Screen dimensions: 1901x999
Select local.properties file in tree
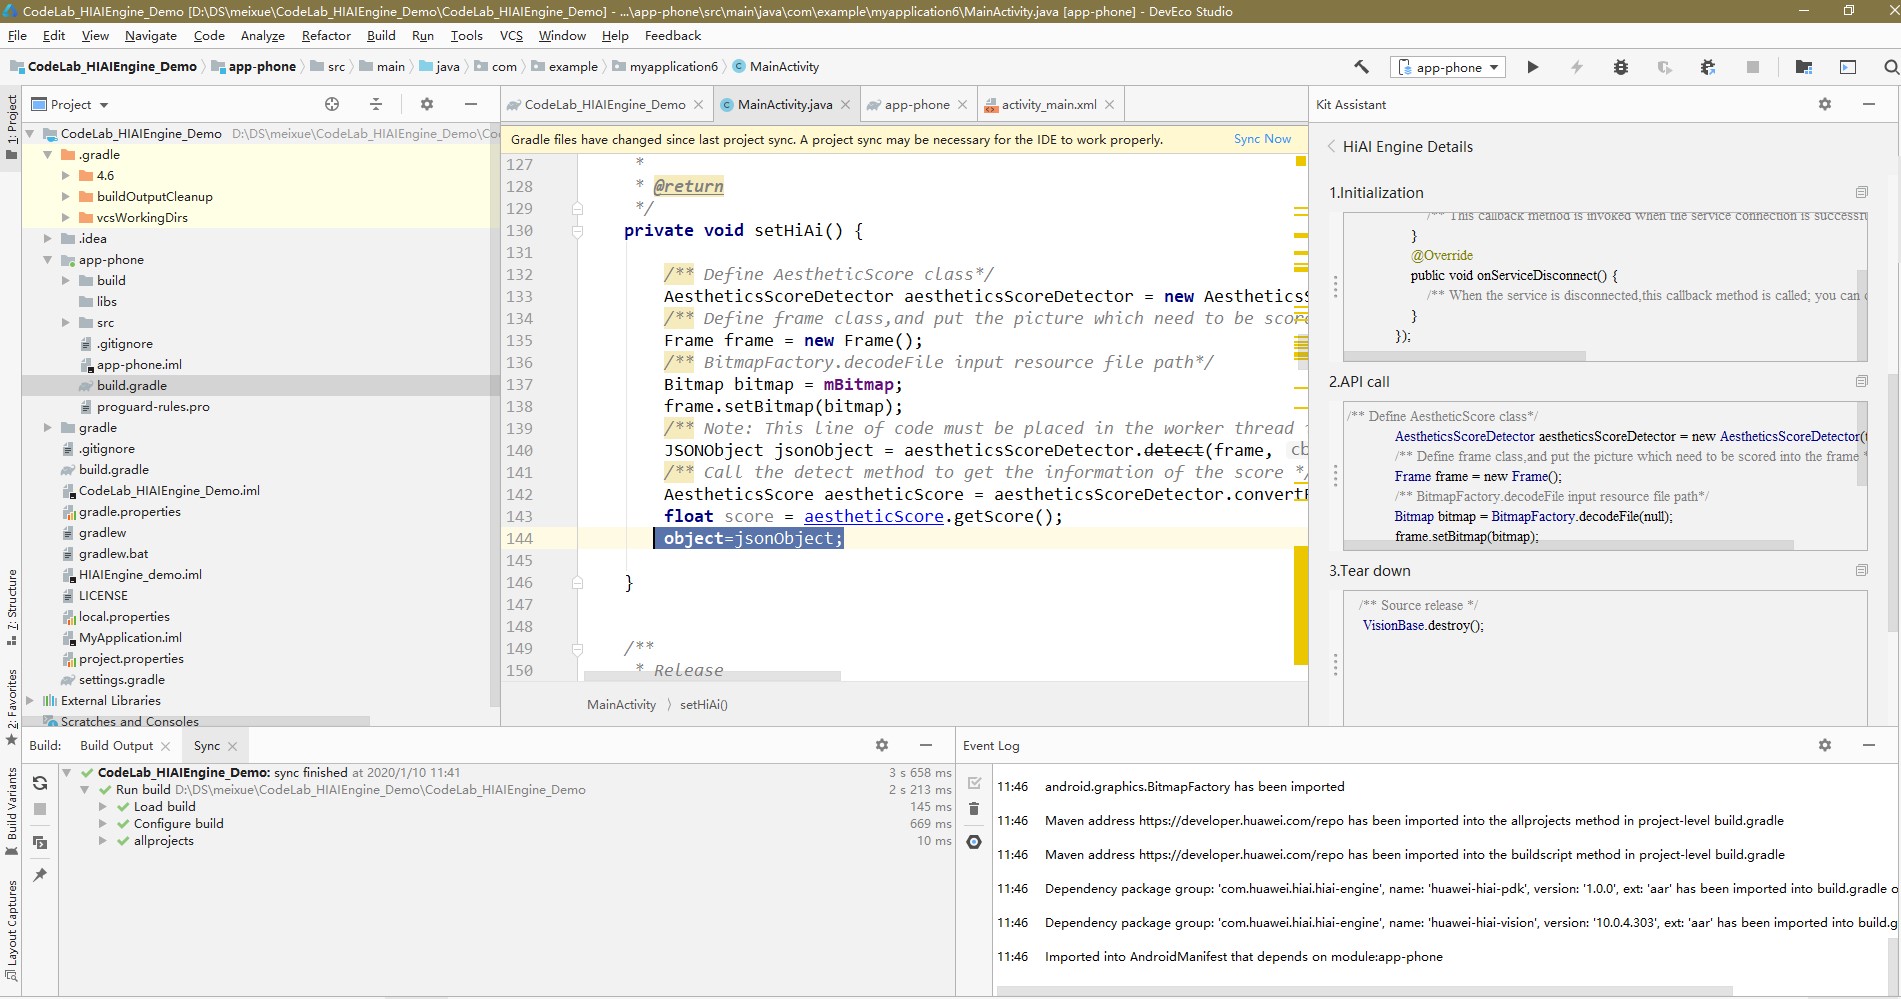124,617
